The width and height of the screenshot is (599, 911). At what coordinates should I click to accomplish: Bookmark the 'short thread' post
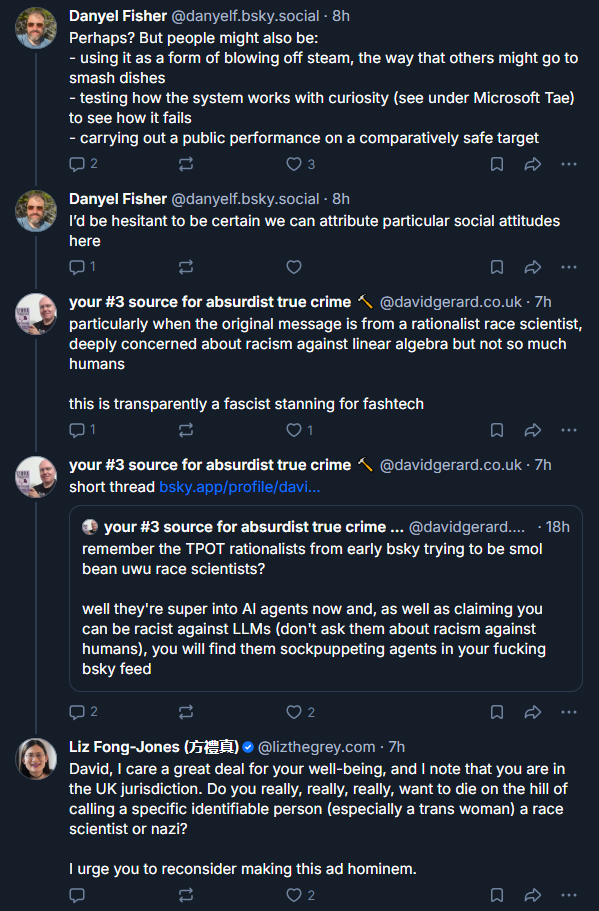pyautogui.click(x=497, y=712)
